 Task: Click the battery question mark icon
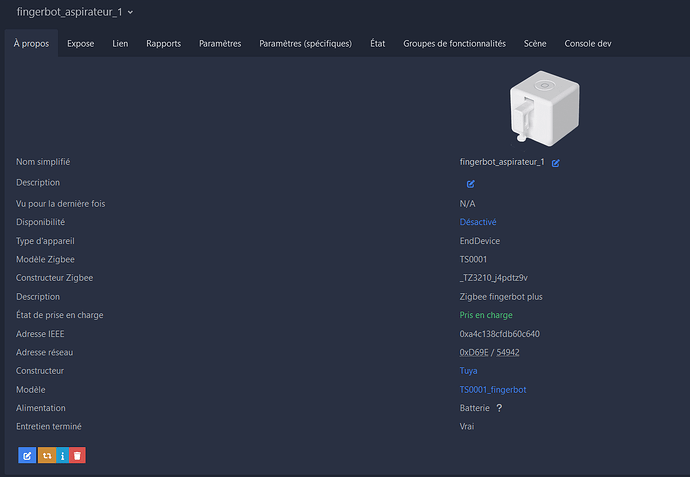498,408
